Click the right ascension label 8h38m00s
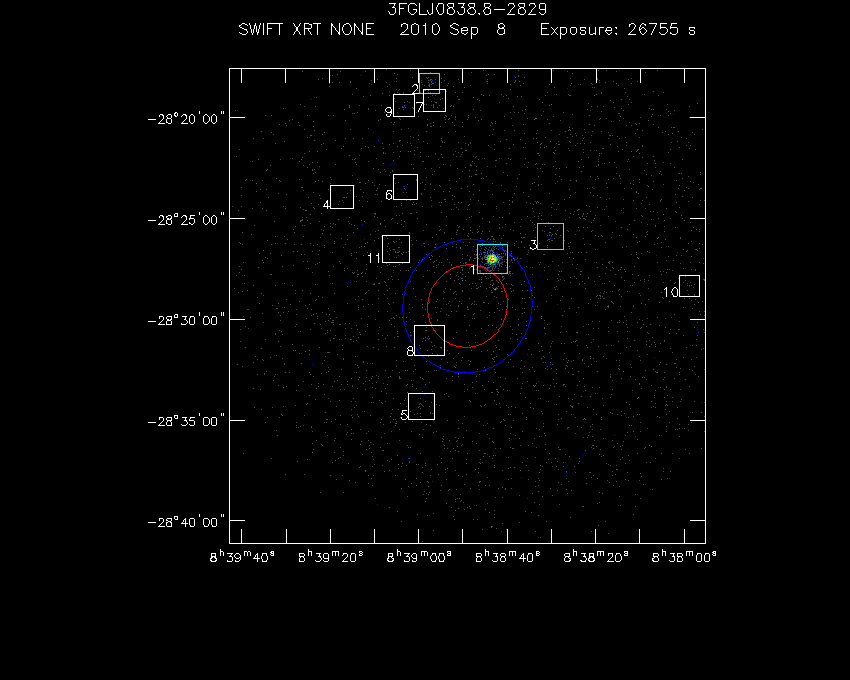Image resolution: width=850 pixels, height=680 pixels. click(x=684, y=557)
